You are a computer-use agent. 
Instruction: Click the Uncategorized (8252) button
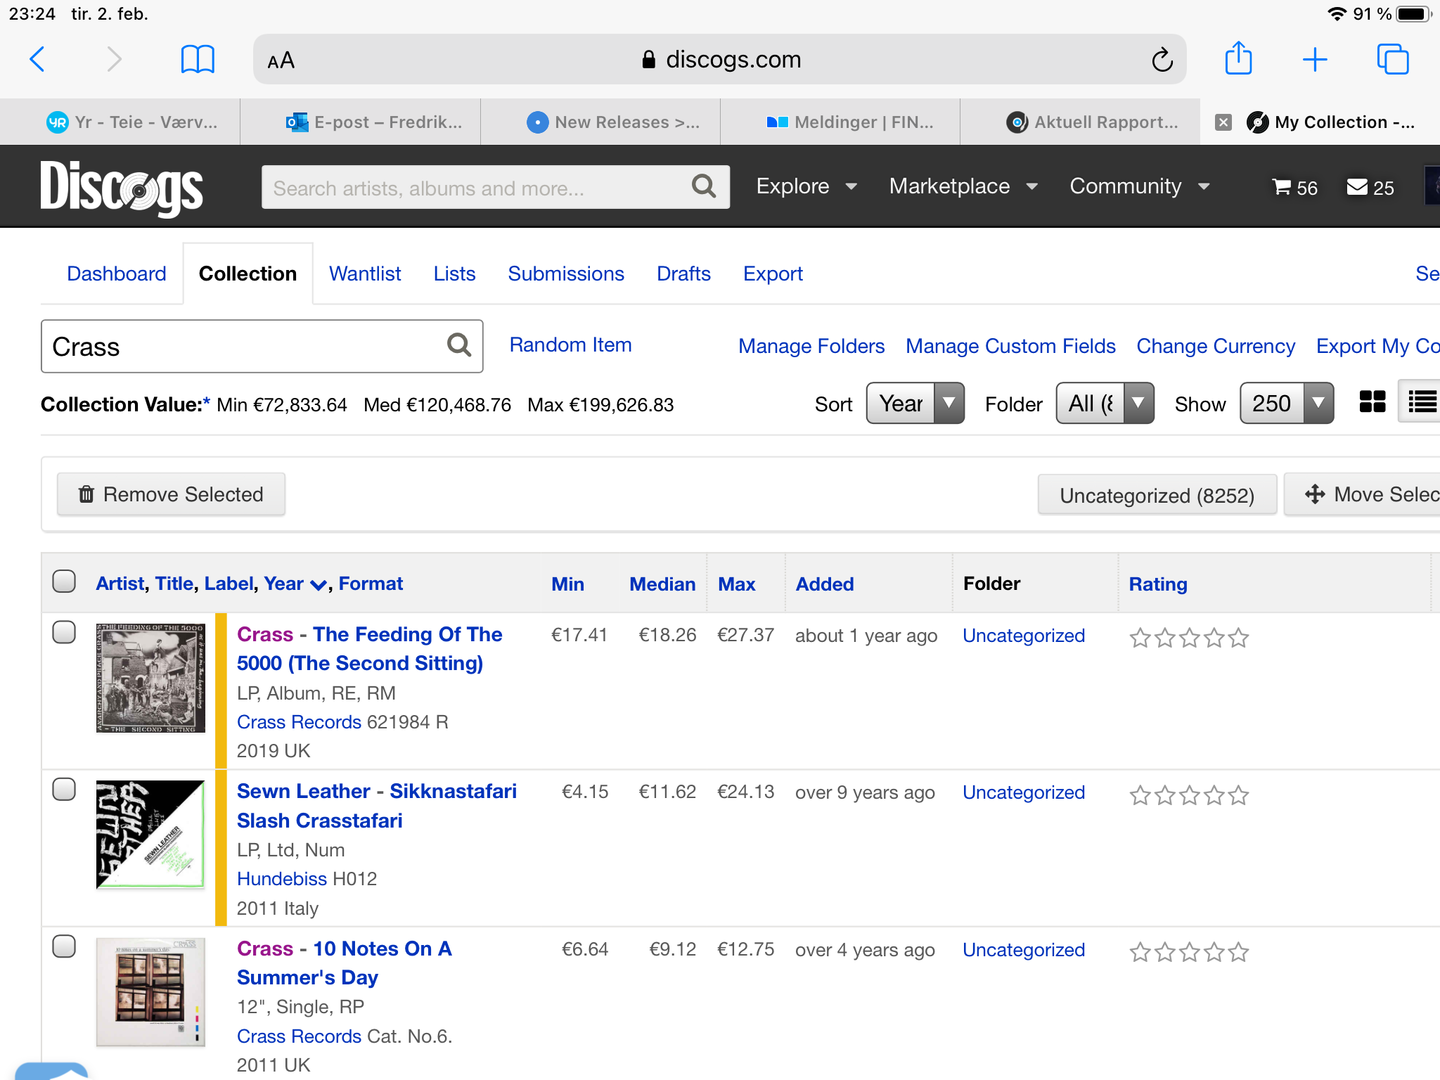[x=1157, y=495]
